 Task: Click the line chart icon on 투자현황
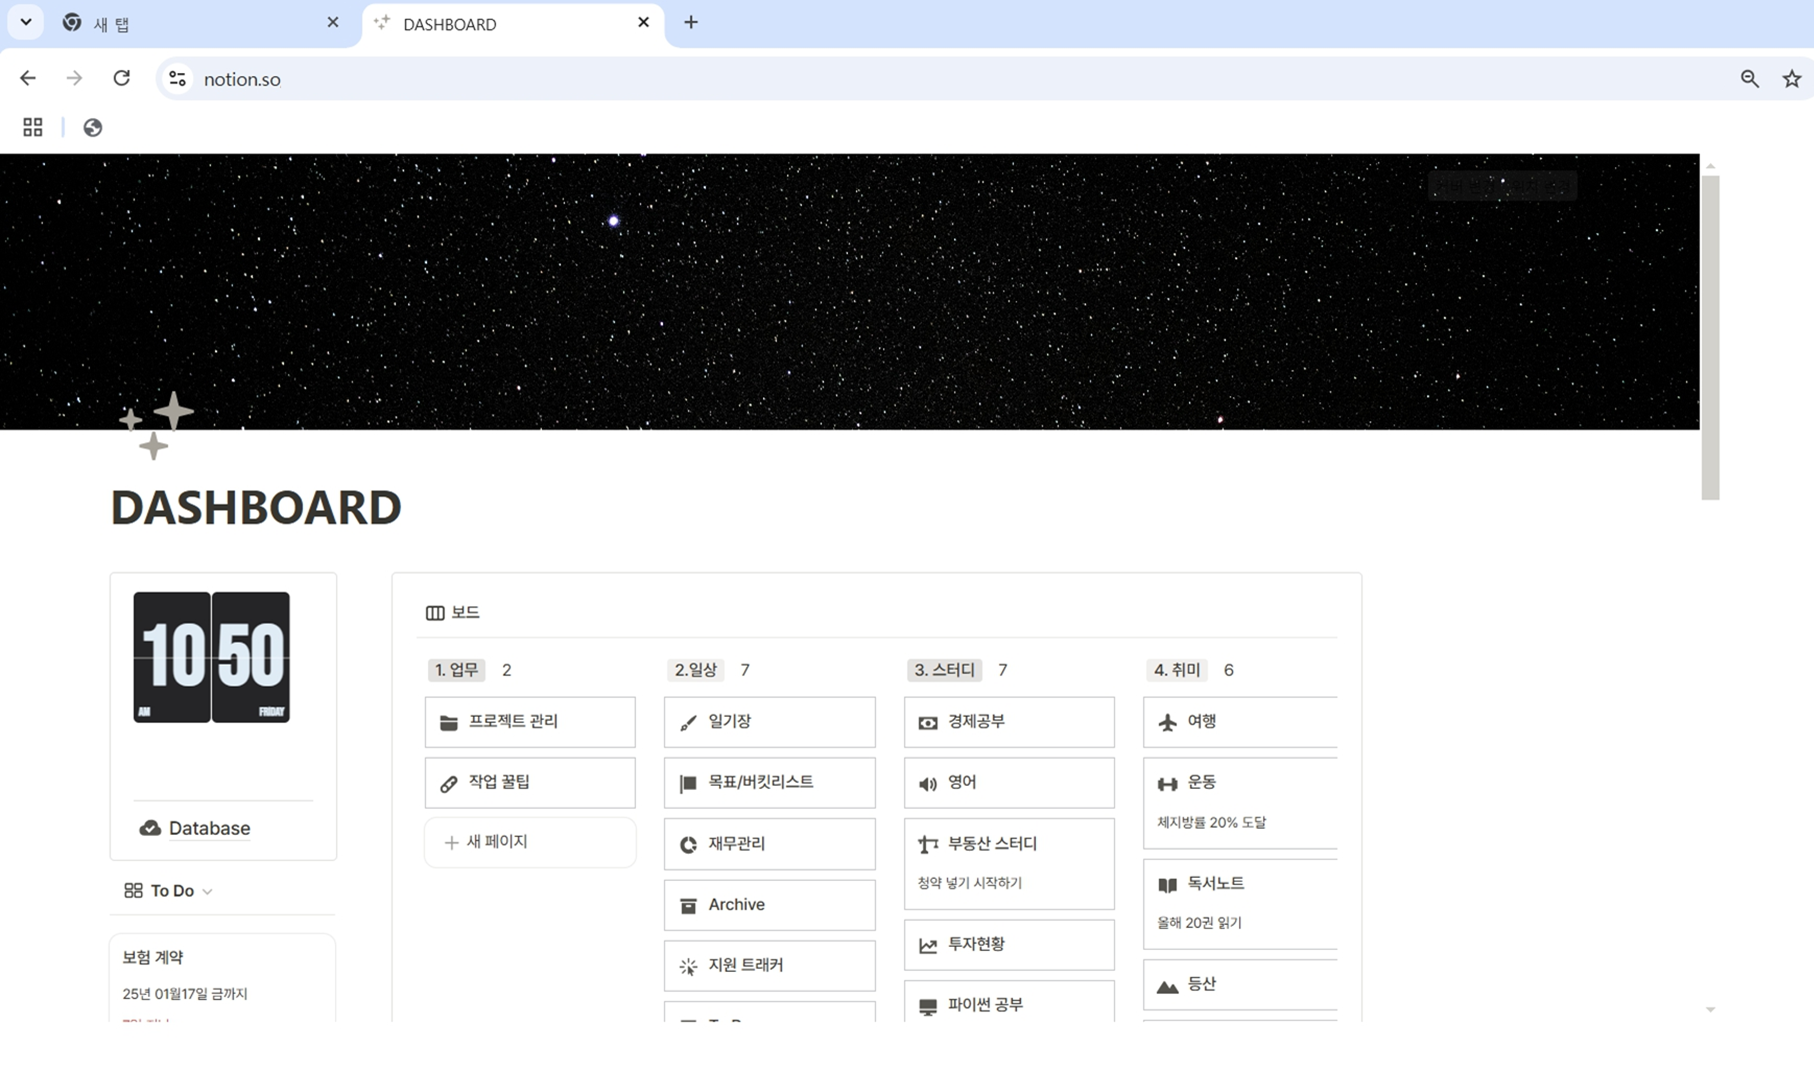pos(928,946)
